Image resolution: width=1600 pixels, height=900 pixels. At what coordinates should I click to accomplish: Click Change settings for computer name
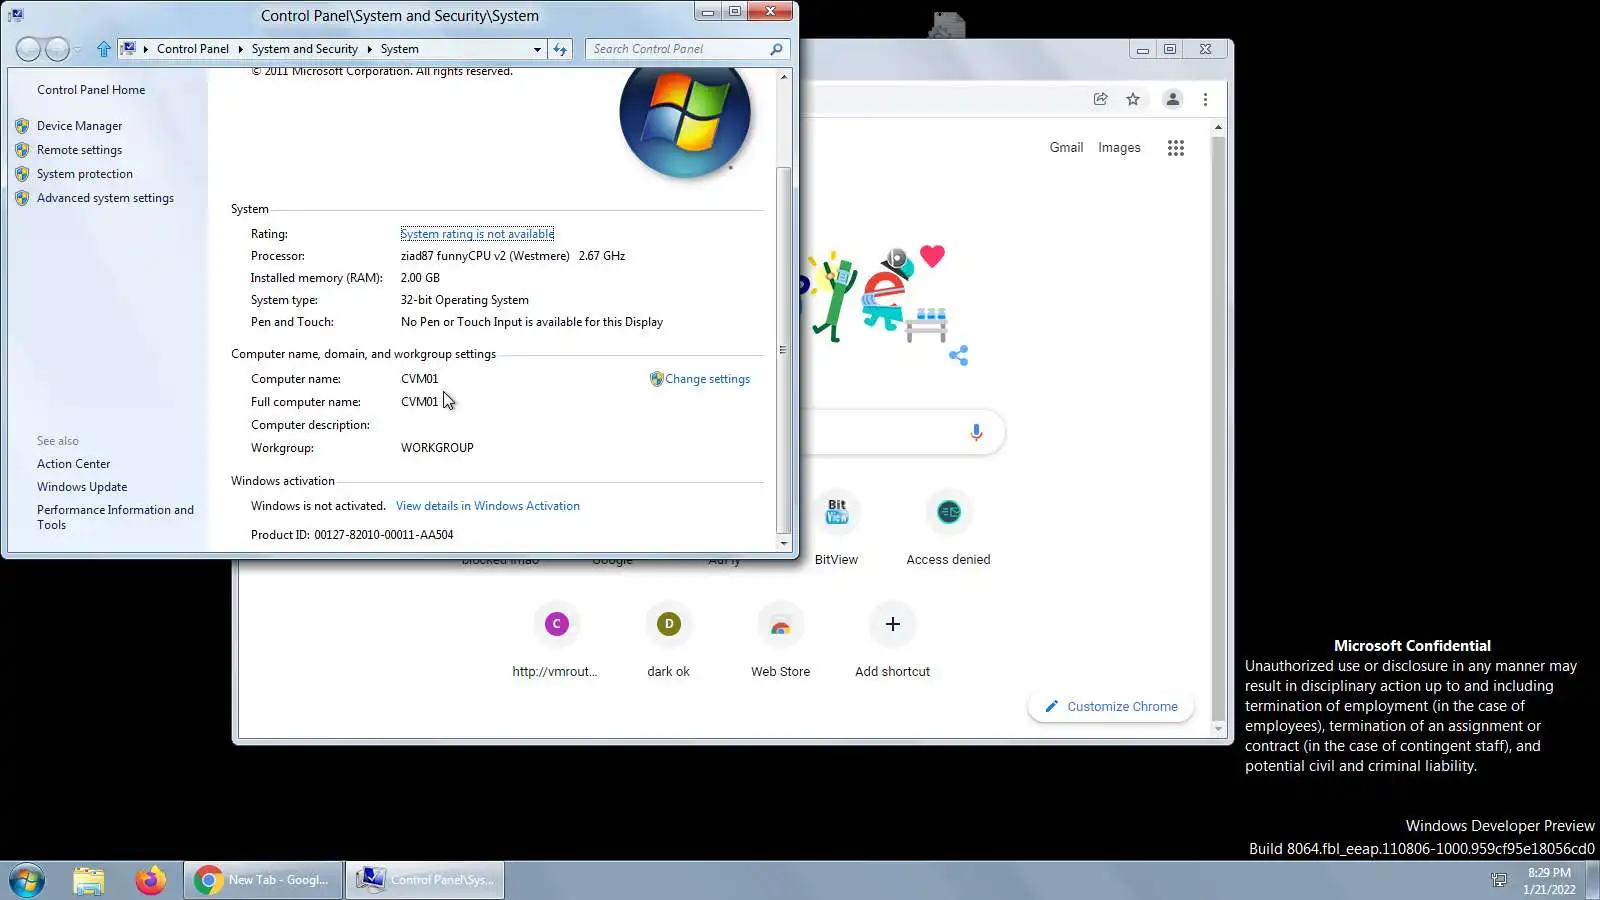707,379
